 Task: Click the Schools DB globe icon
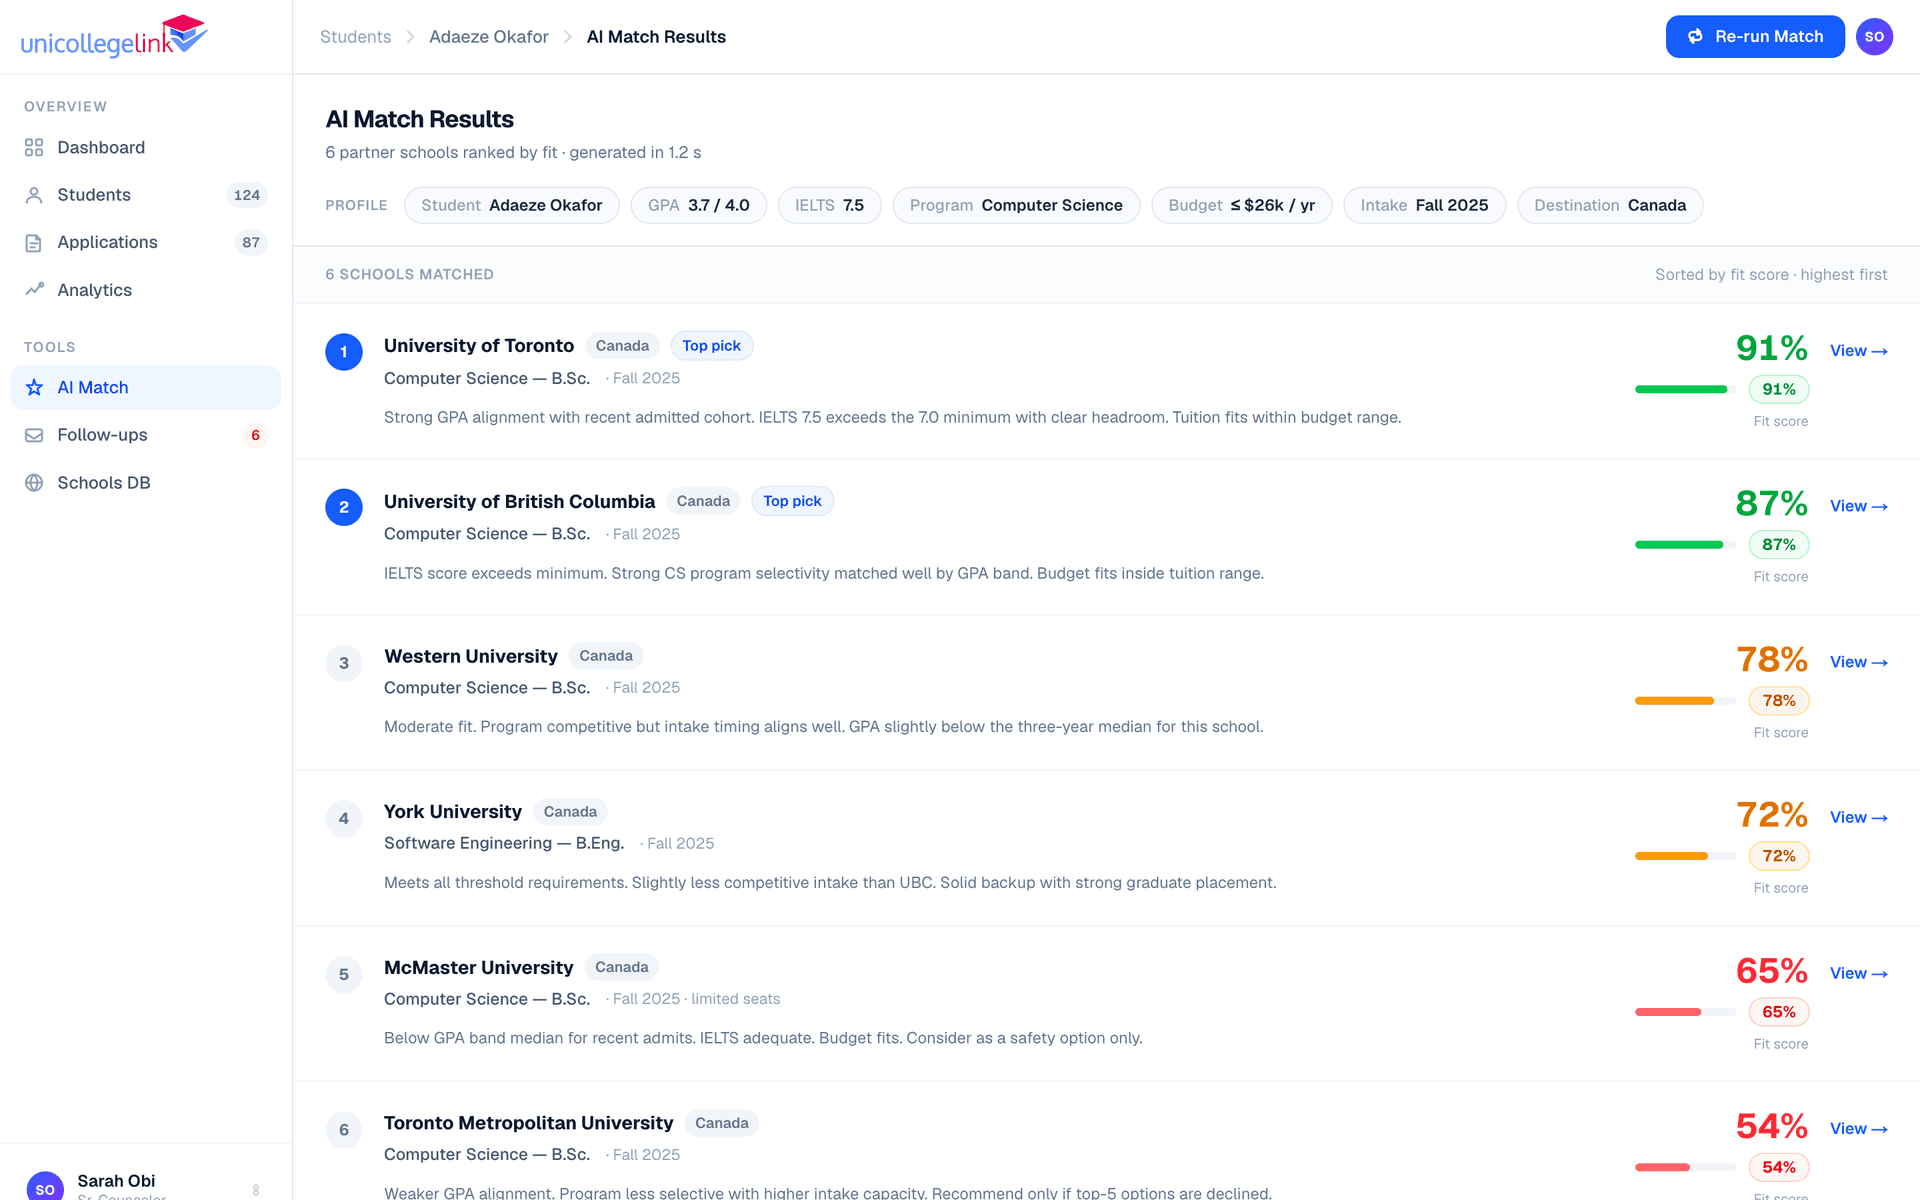(x=34, y=483)
